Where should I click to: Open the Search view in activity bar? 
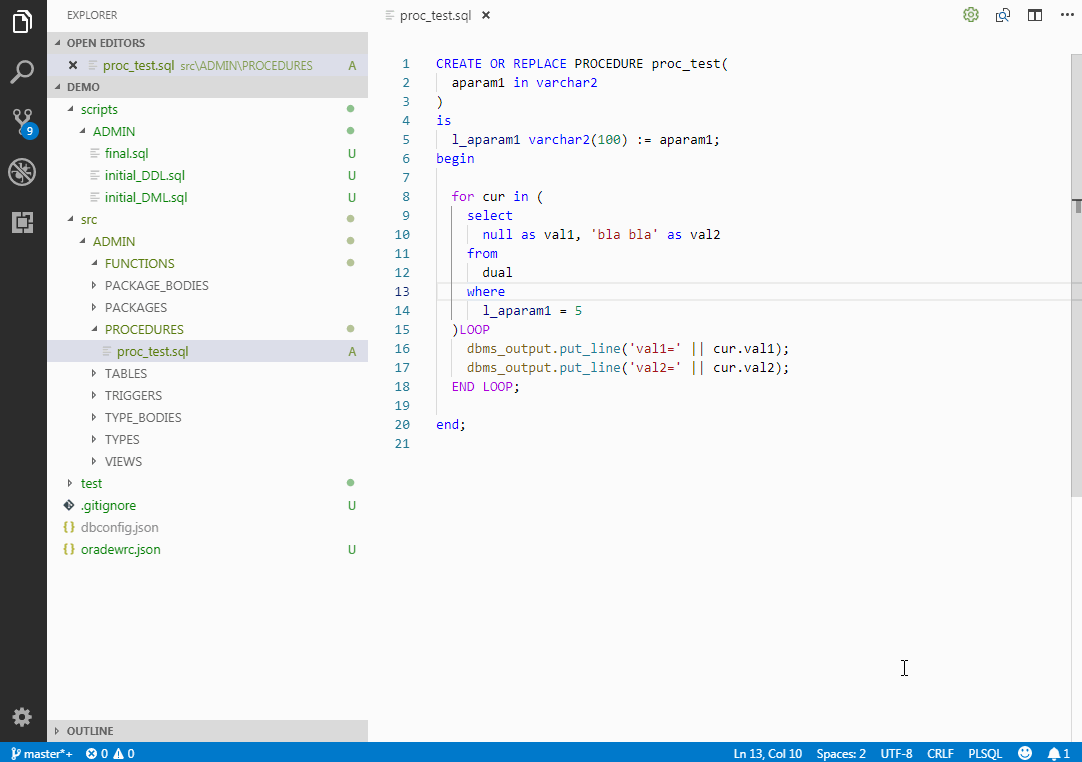pos(22,71)
